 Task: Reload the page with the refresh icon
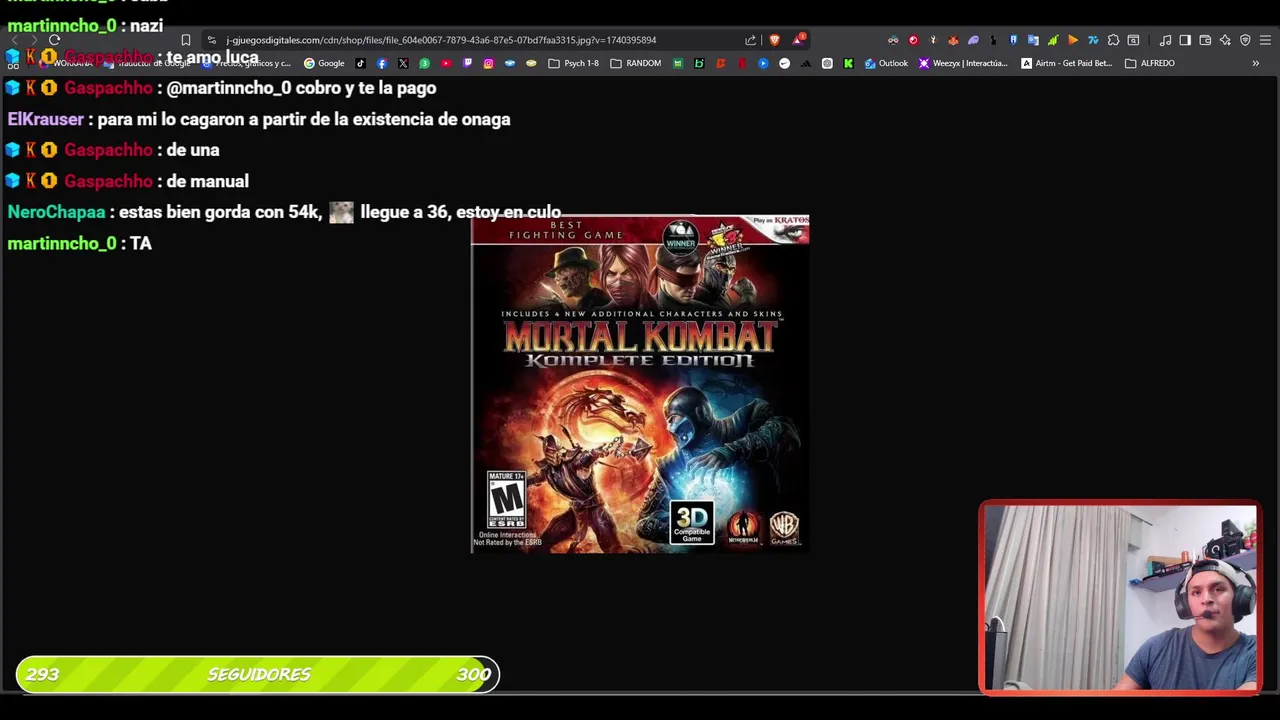point(54,40)
